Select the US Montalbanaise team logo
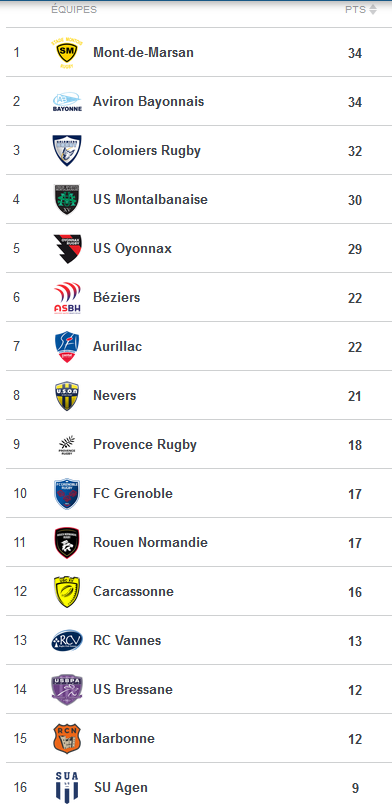 click(x=67, y=200)
